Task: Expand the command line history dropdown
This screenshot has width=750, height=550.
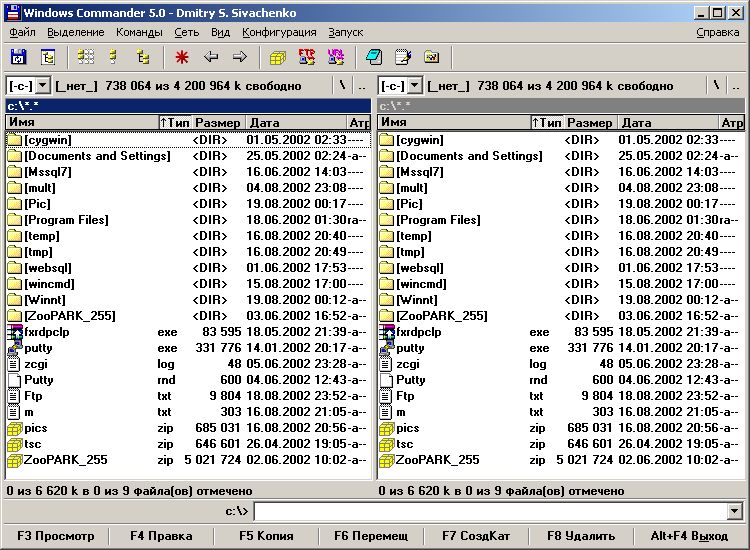Action: 734,512
